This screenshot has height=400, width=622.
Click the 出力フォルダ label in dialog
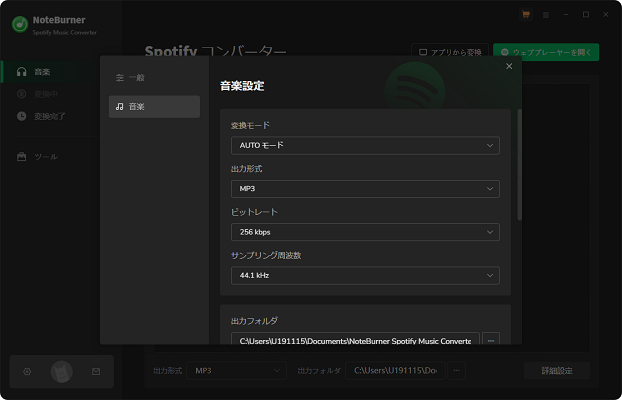pos(254,321)
